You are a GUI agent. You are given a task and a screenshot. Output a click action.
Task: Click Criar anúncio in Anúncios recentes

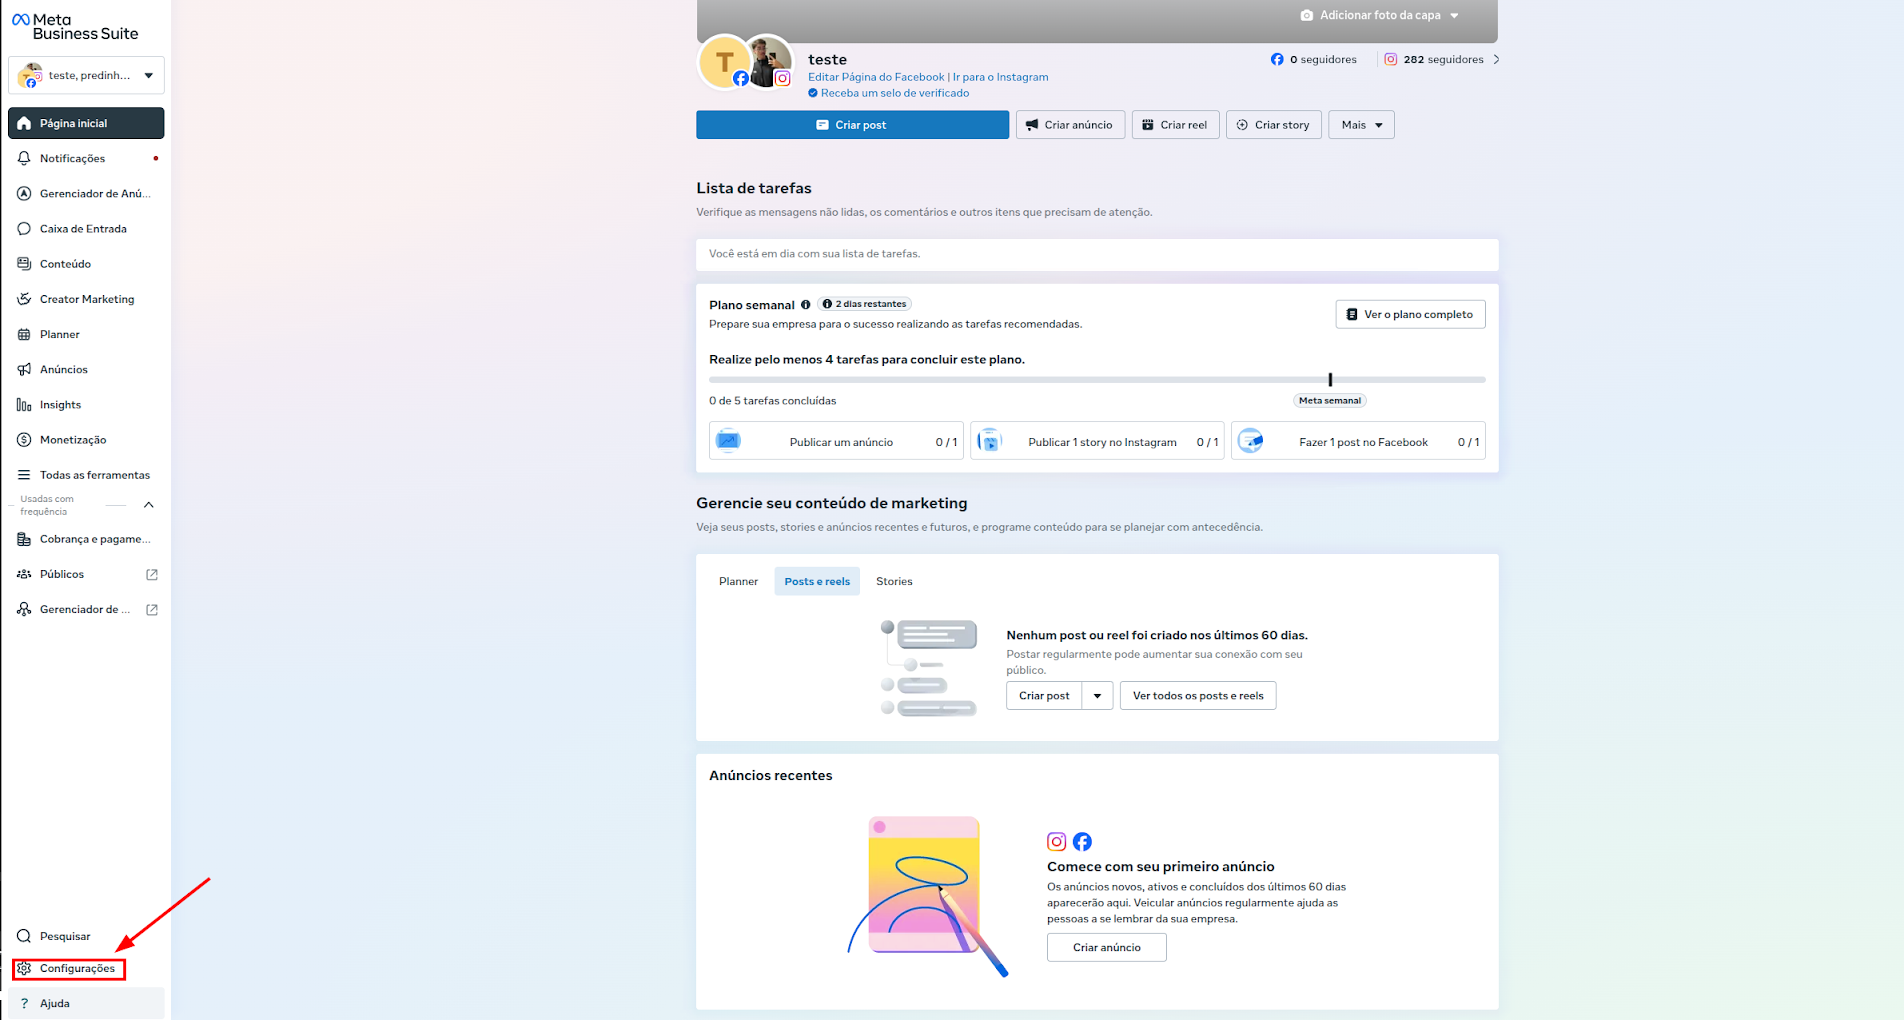[1107, 947]
